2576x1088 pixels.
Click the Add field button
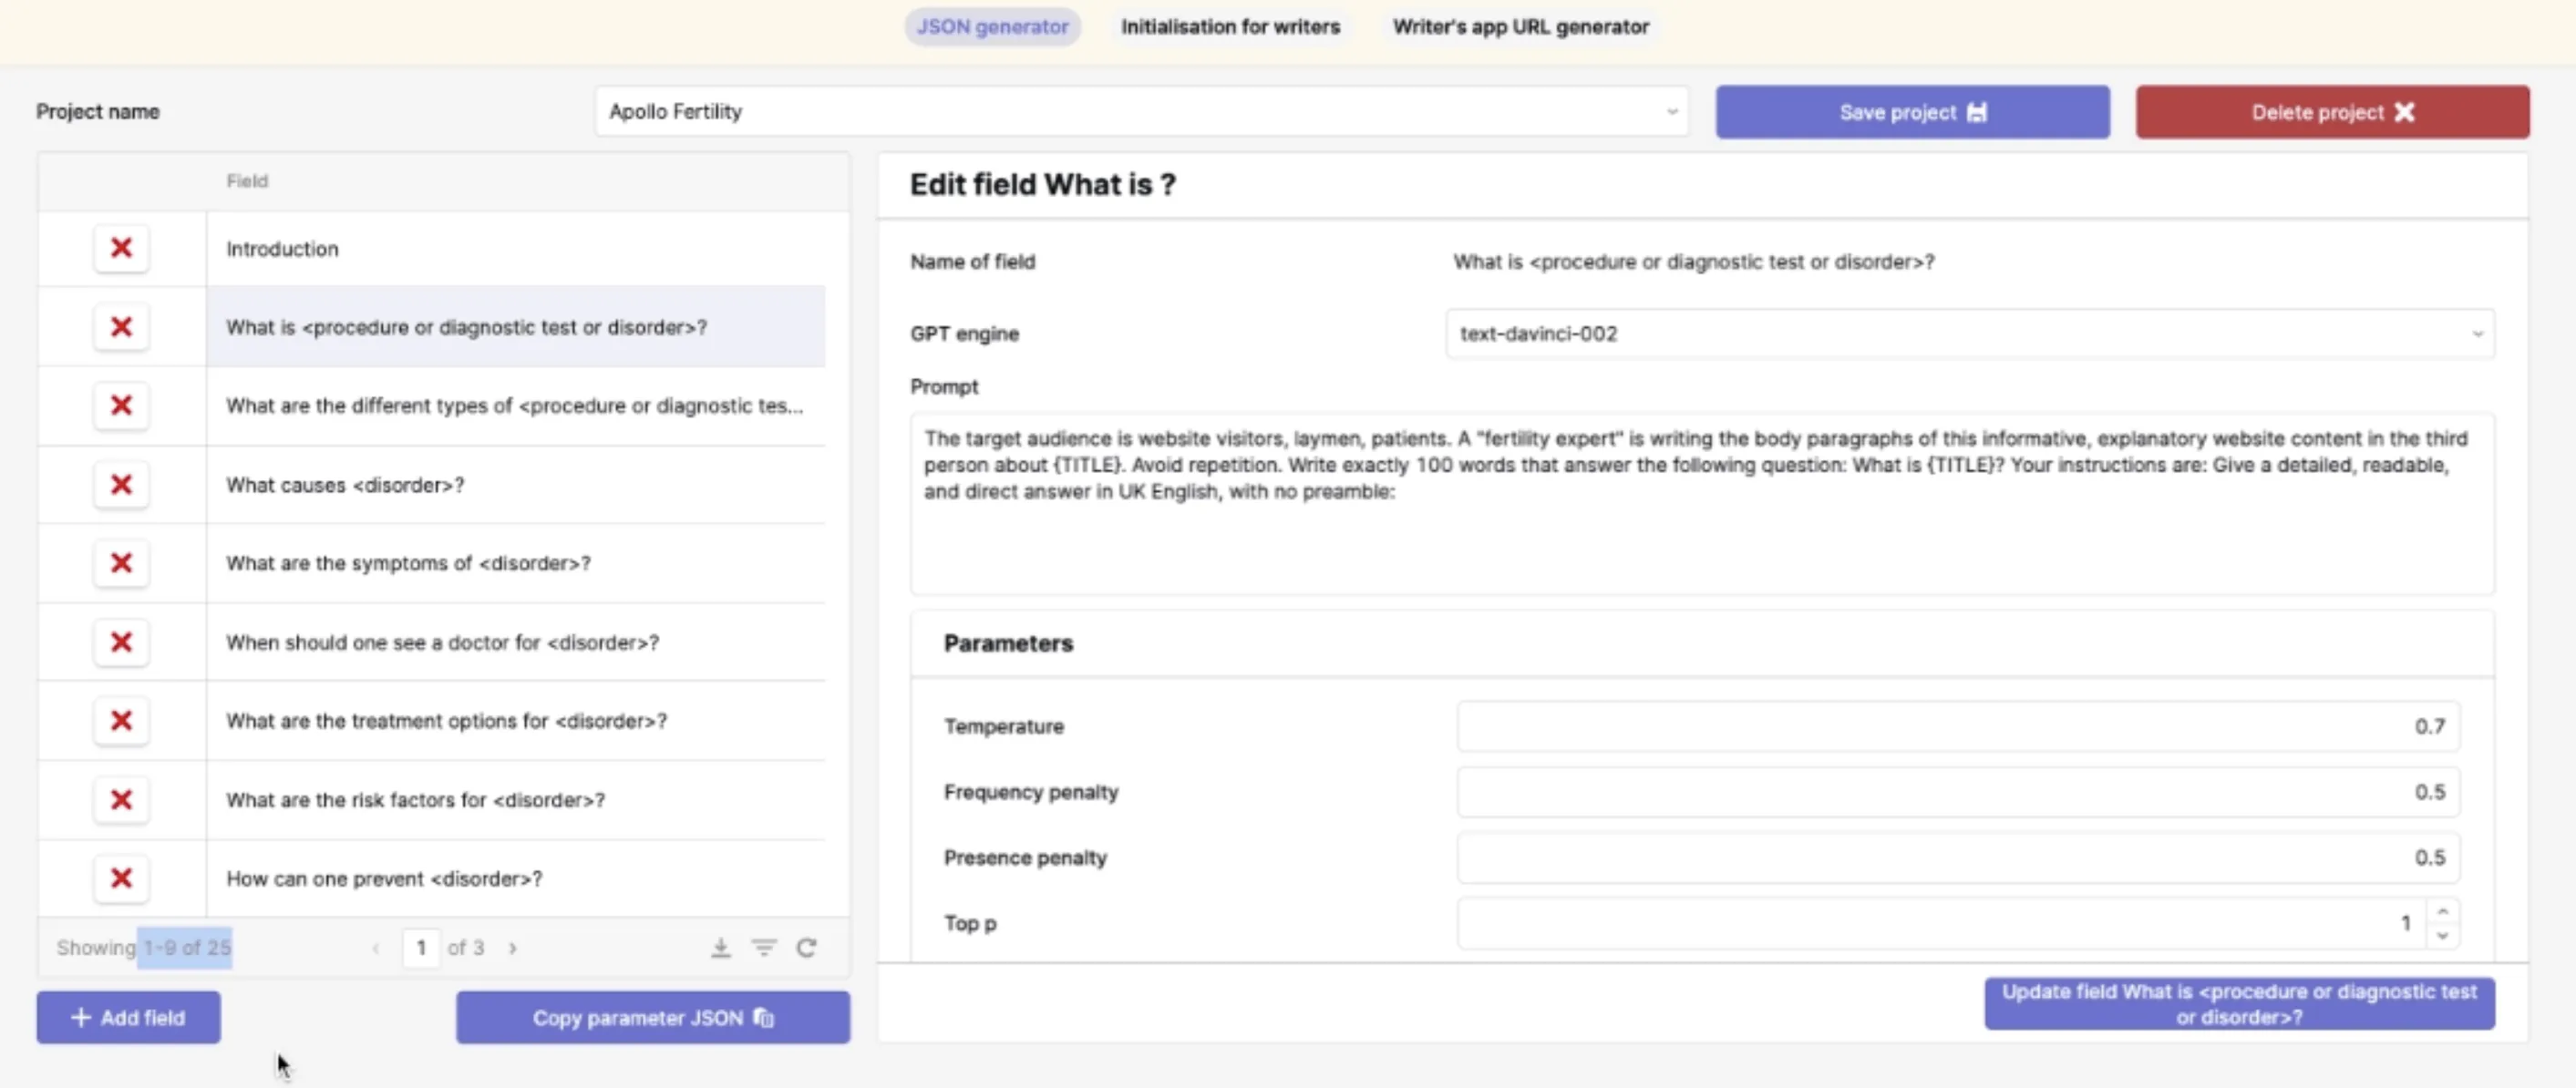point(128,1017)
